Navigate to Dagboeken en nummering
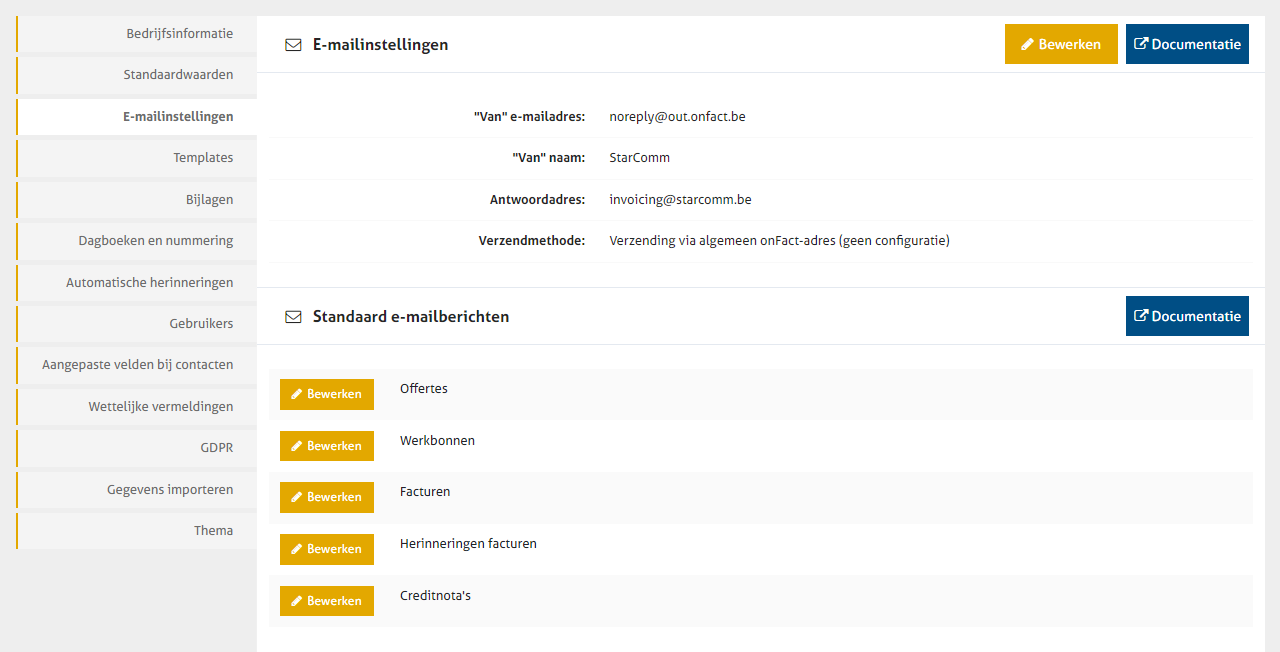 (x=155, y=241)
